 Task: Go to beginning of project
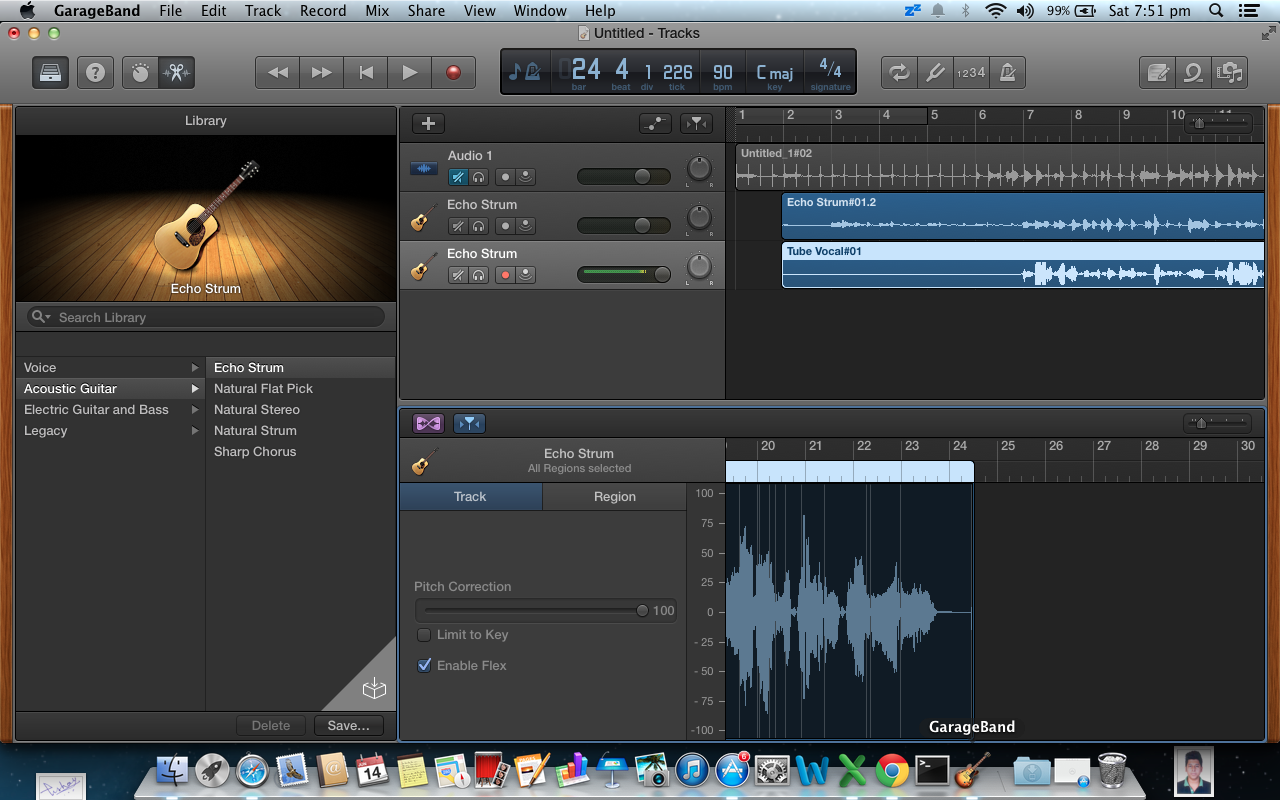click(366, 73)
